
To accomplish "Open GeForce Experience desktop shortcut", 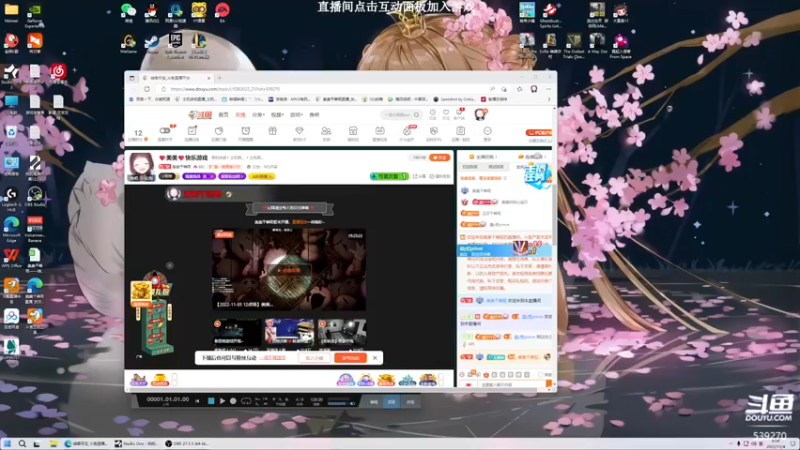I will point(35,13).
